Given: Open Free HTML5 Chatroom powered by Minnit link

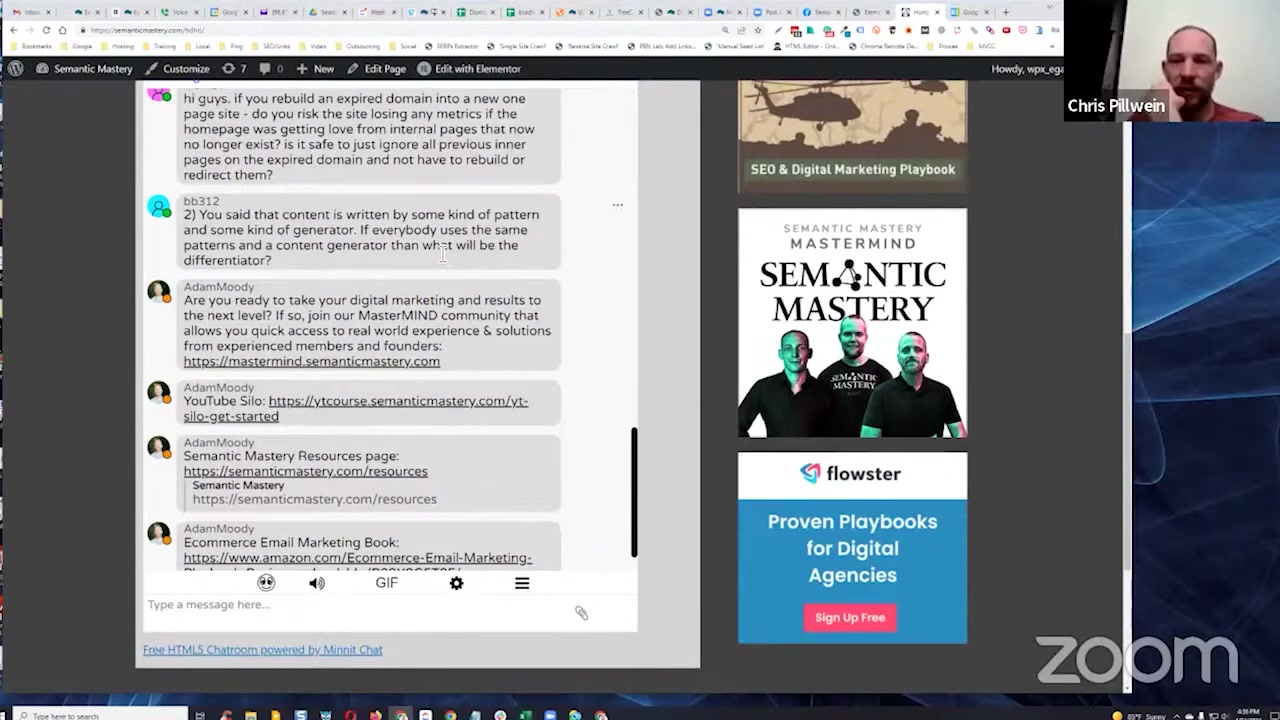Looking at the screenshot, I should 262,650.
